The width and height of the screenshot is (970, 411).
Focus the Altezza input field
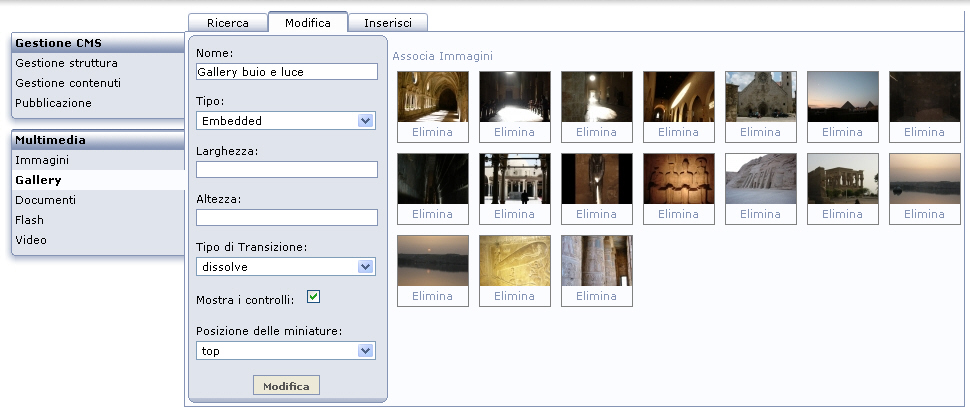(286, 218)
